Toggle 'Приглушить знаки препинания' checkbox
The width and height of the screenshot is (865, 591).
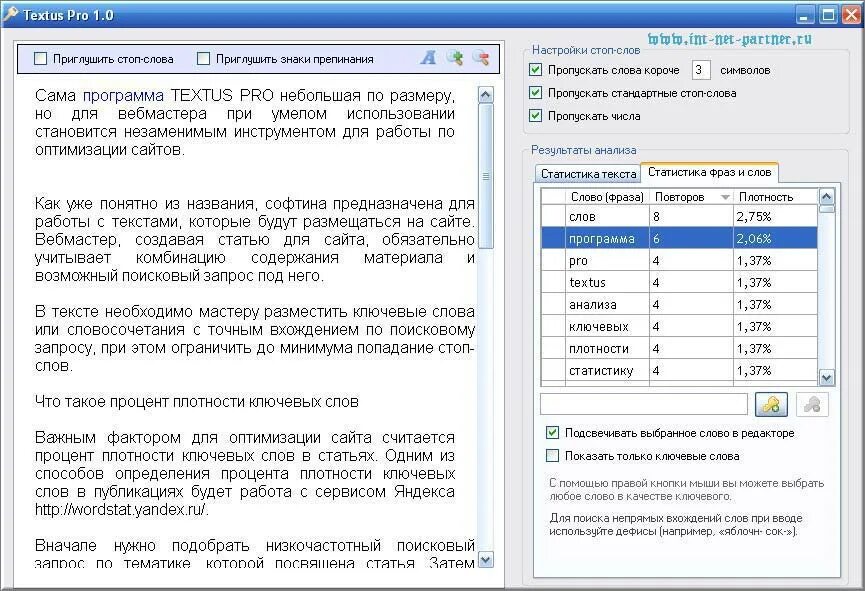coord(204,58)
